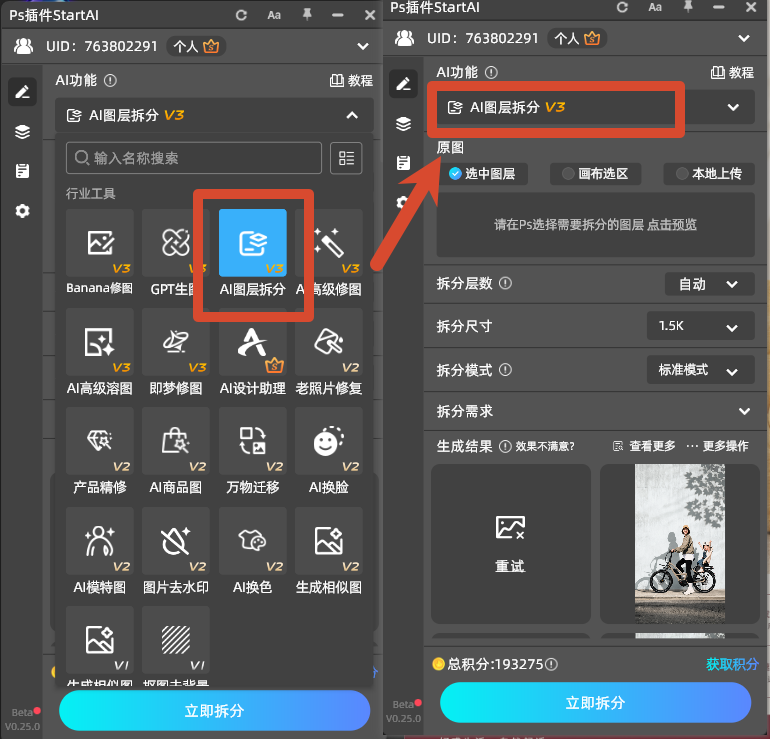The width and height of the screenshot is (770, 739).
Task: Expand account dropdown chevron in left panel
Action: 363,46
